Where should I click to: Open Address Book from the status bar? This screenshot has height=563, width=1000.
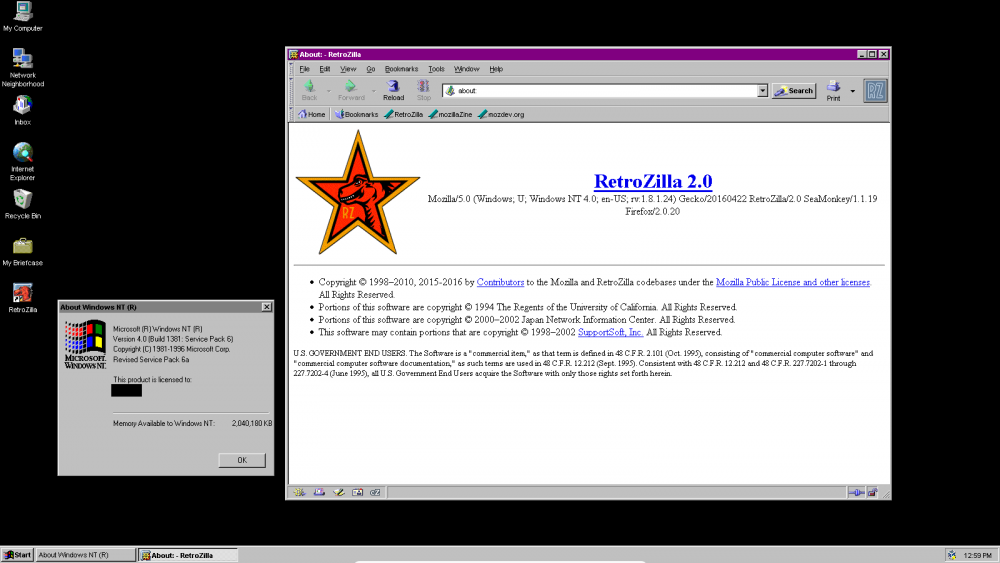pos(357,492)
